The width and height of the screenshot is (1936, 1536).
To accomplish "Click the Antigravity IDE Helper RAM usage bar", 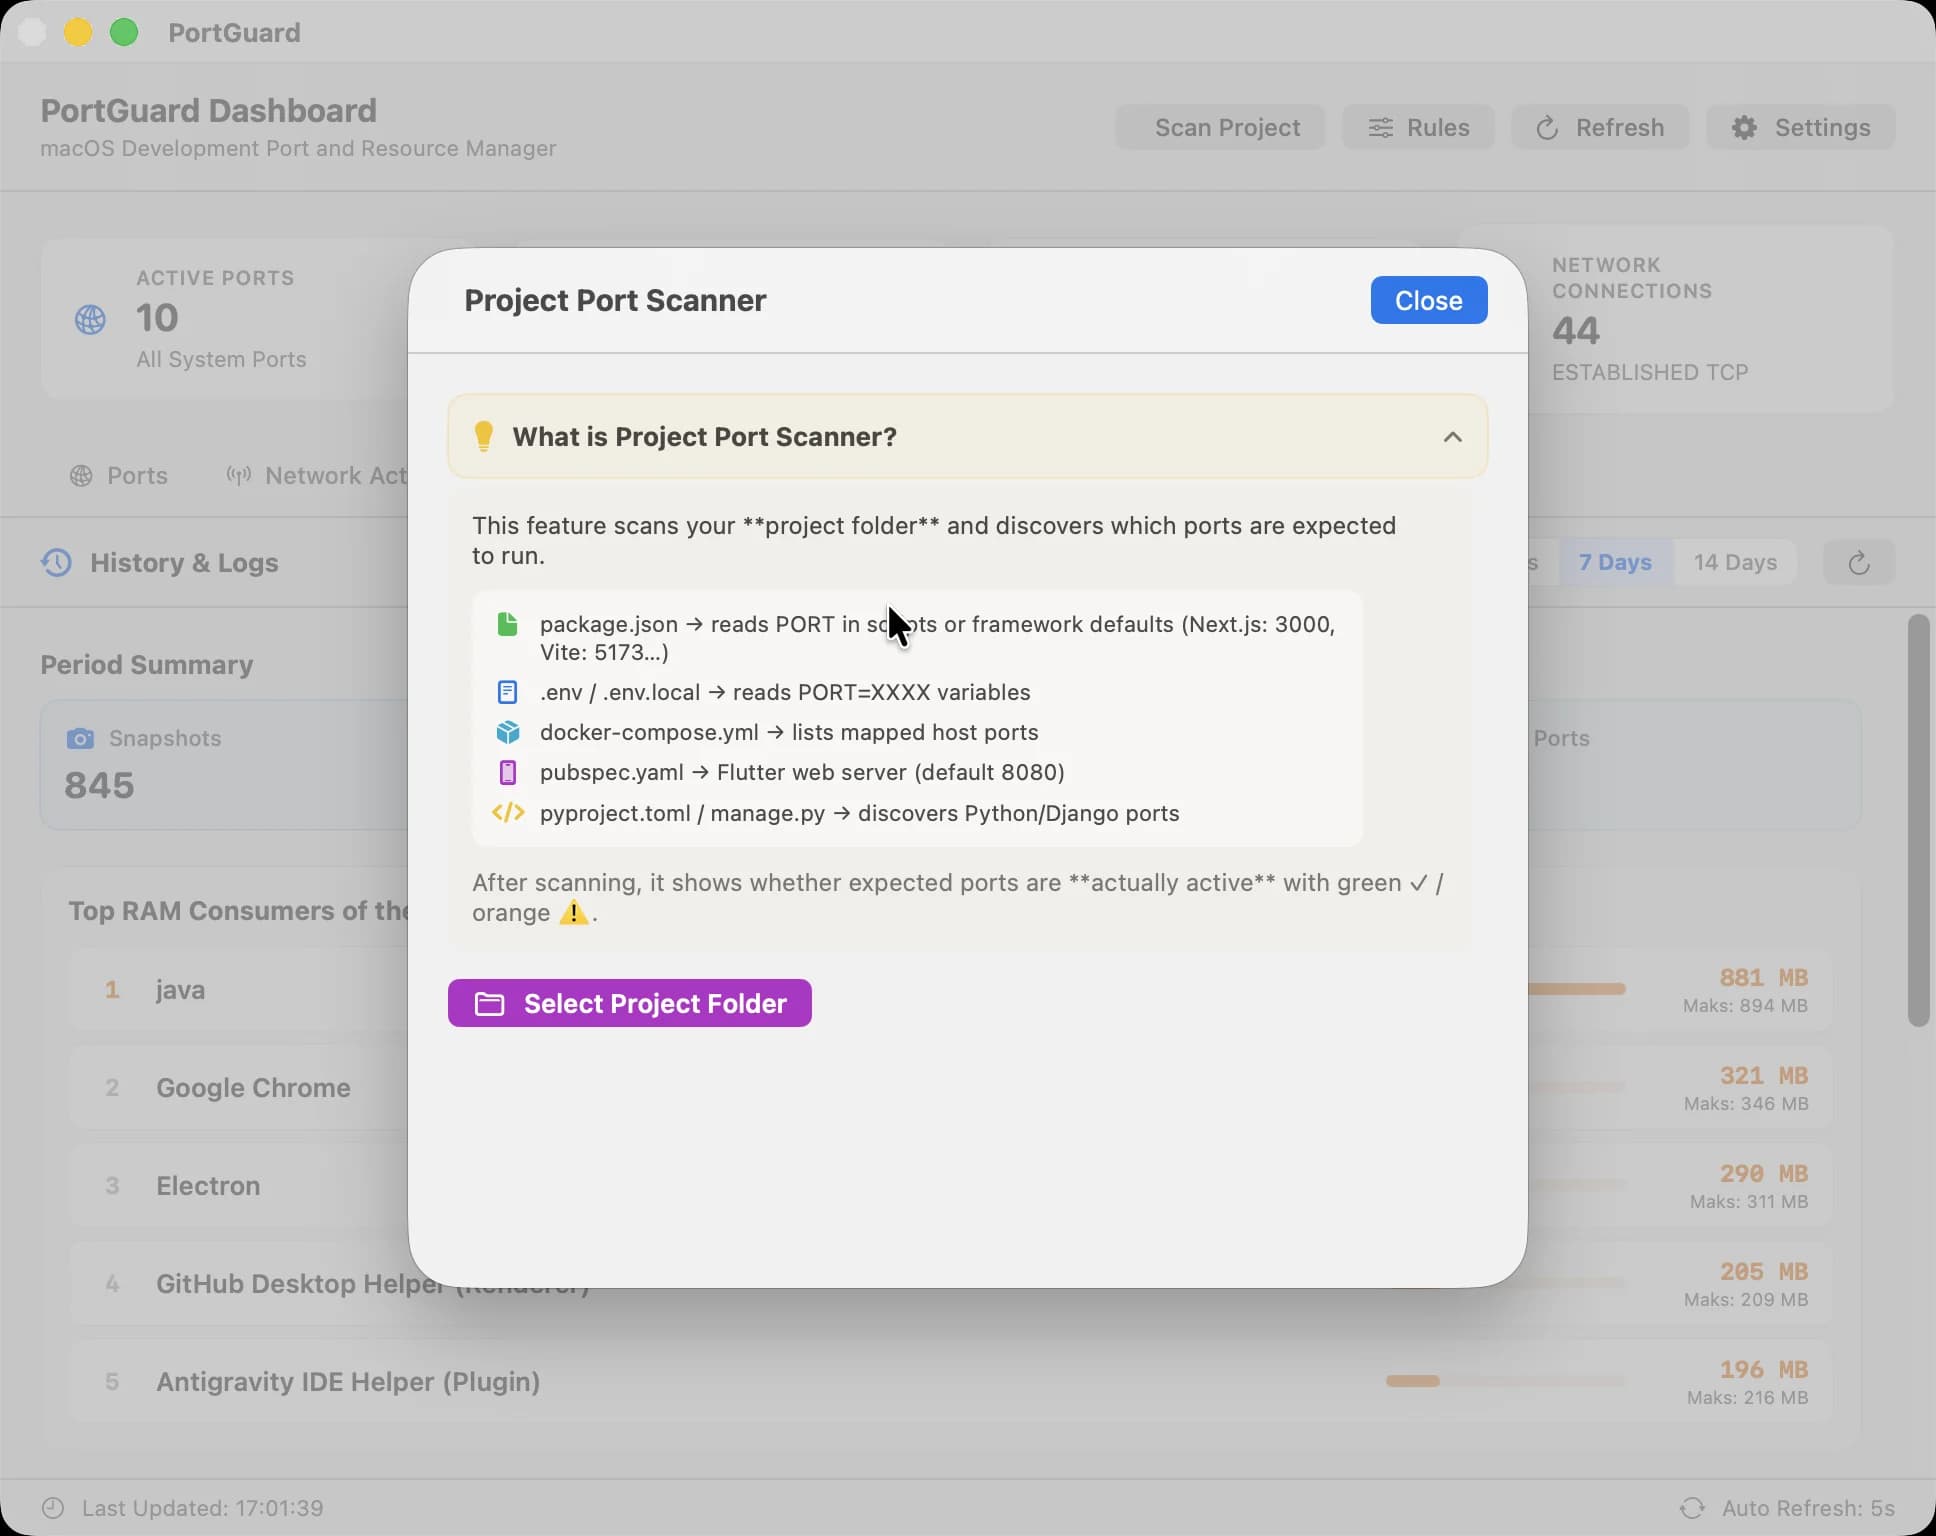I will tap(1506, 1381).
